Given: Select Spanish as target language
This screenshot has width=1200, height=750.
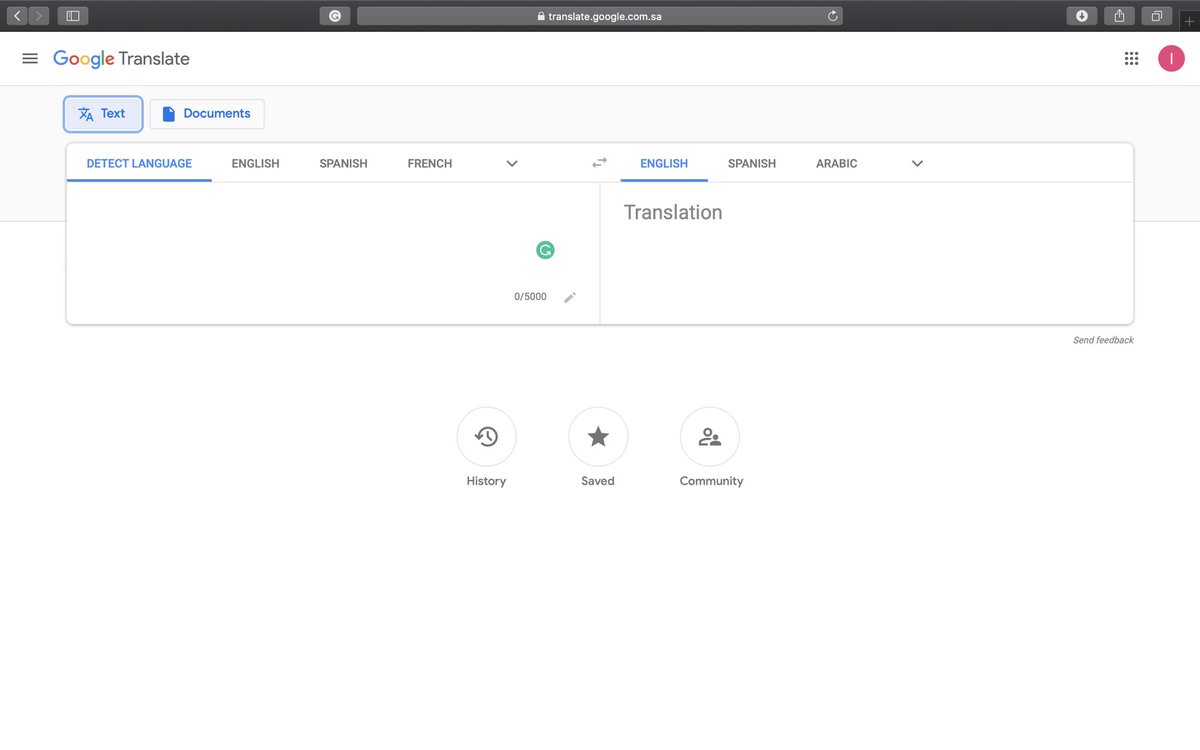Looking at the screenshot, I should click(752, 163).
